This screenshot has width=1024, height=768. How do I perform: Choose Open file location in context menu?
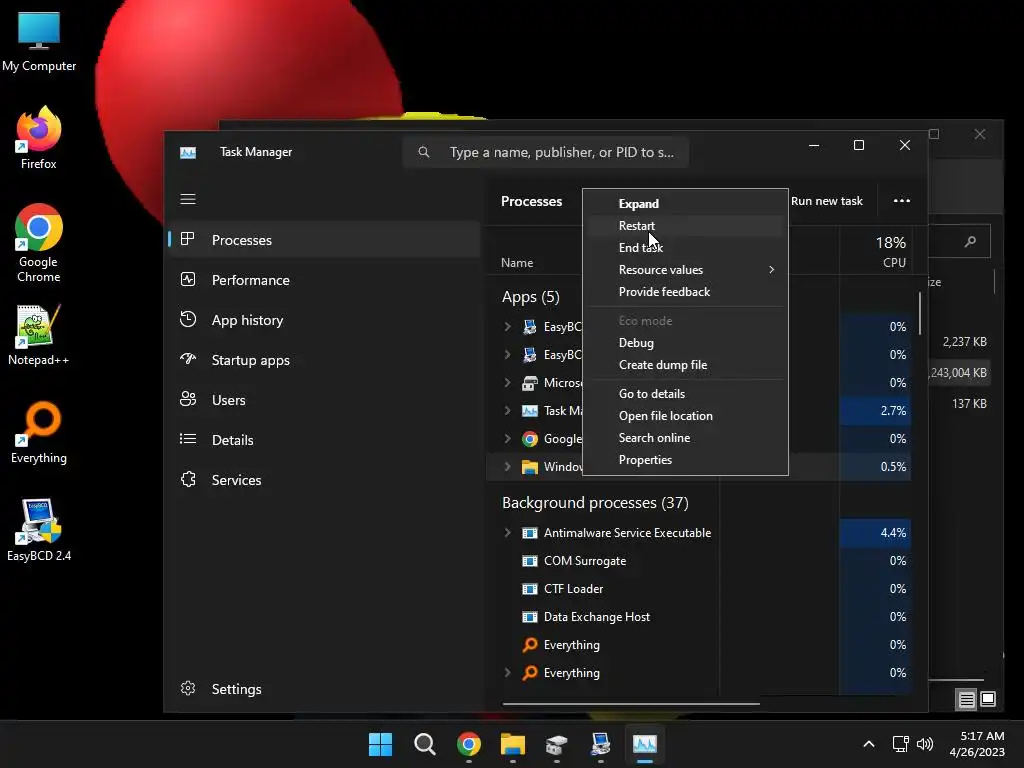click(x=685, y=416)
